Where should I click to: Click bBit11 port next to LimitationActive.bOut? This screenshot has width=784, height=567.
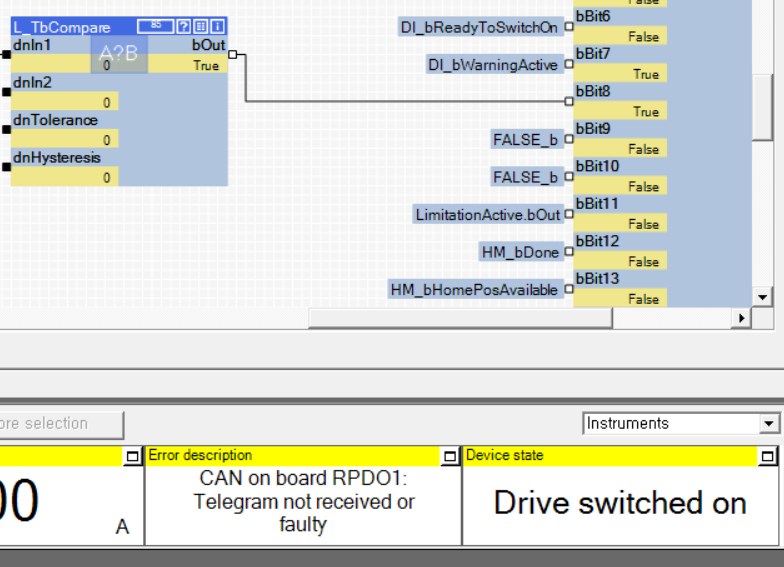tap(568, 214)
